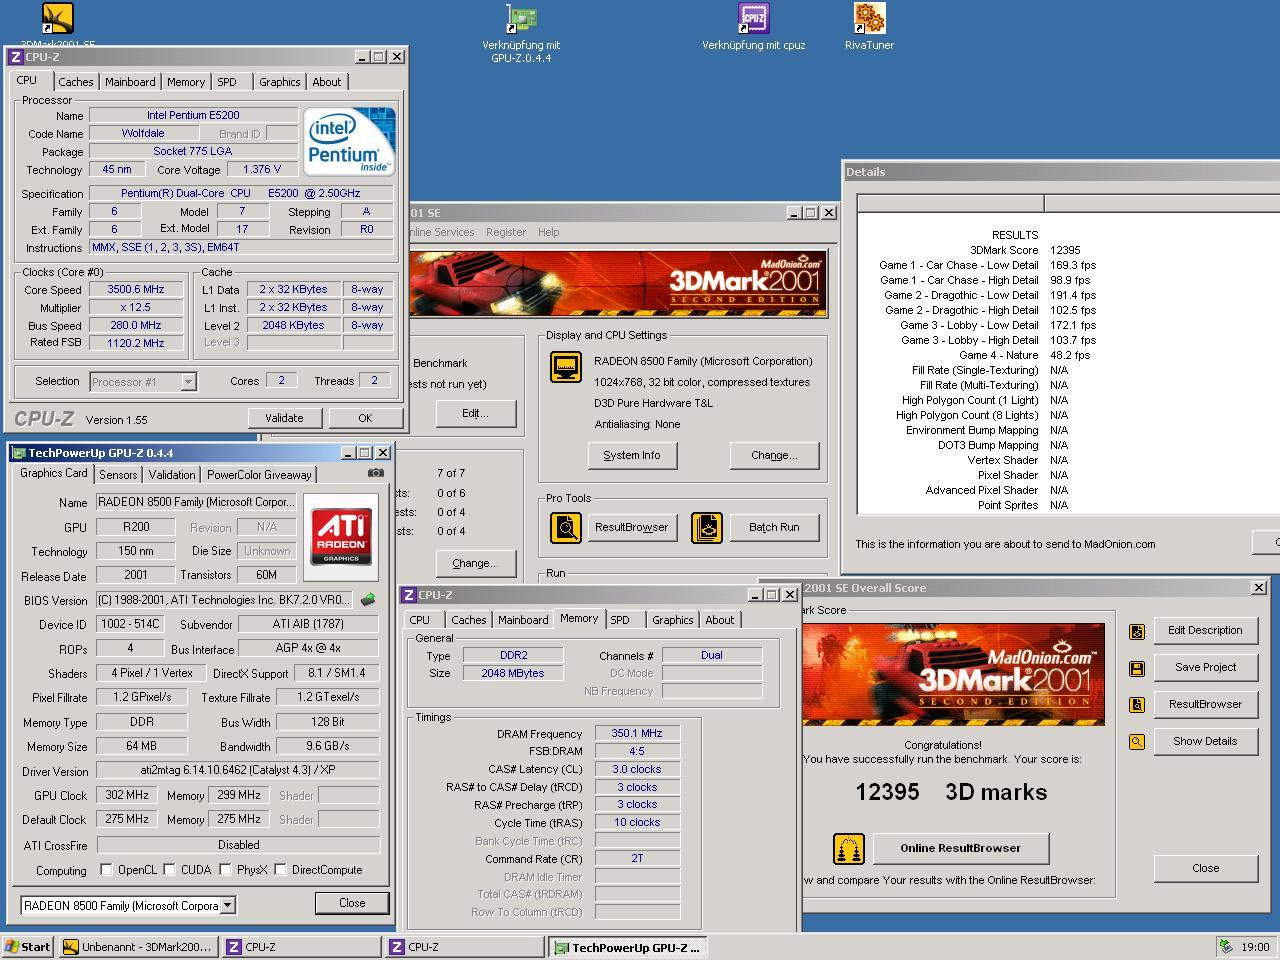Screen dimensions: 1280x960
Task: Click the Edit Description icon
Action: coord(1136,631)
